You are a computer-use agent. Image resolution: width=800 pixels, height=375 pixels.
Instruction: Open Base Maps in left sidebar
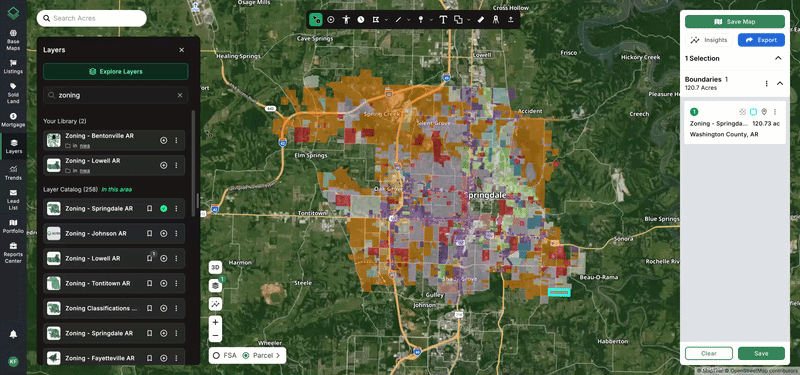tap(13, 40)
